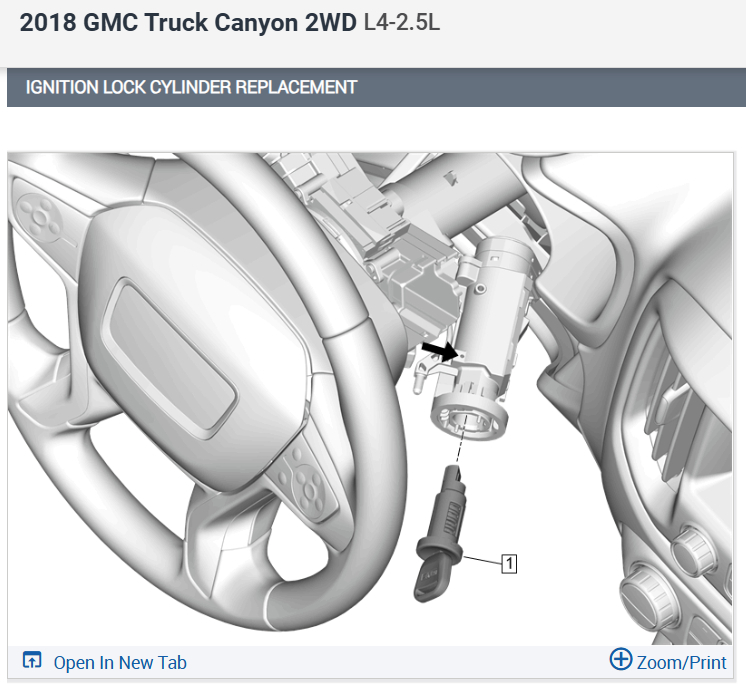Click the L4-2.5L engine label
The height and width of the screenshot is (684, 746).
click(402, 22)
